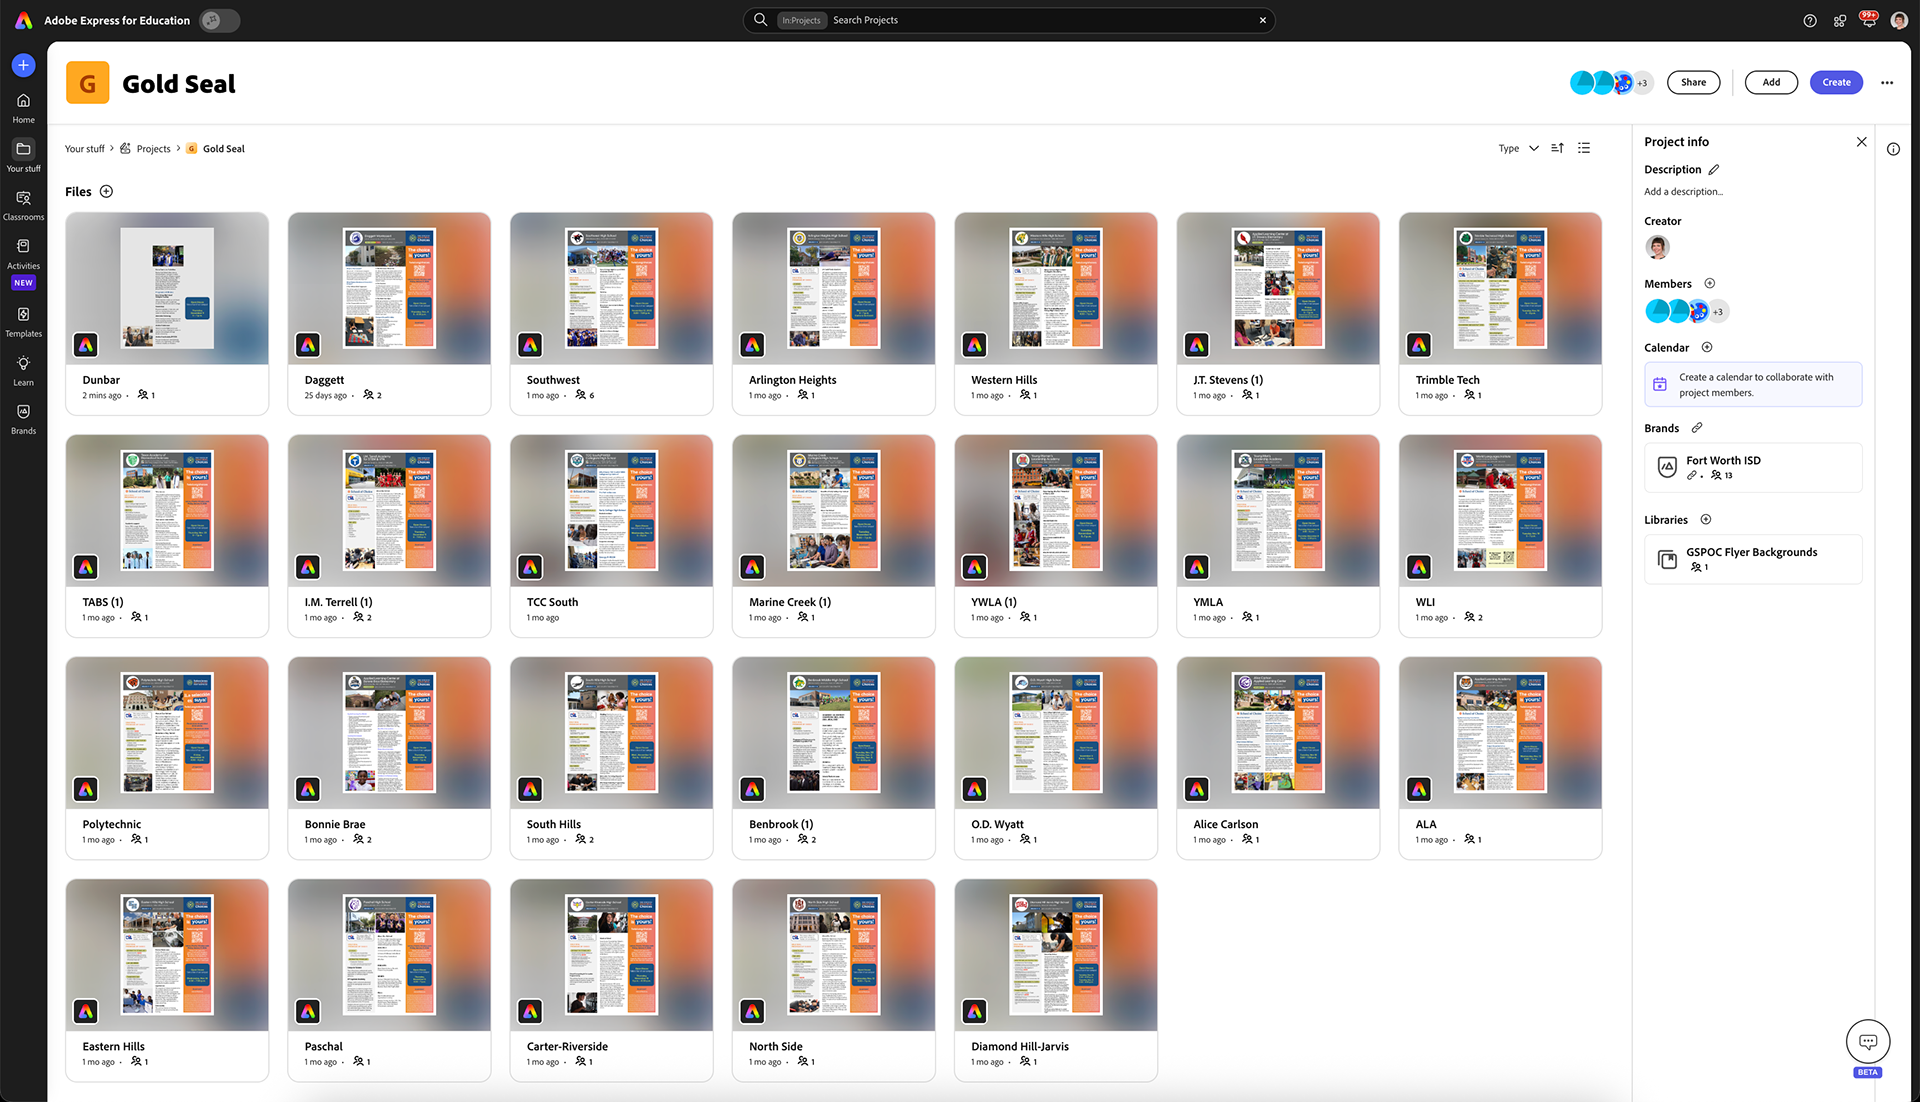Add a member using the plus icon
The height and width of the screenshot is (1102, 1920).
pyautogui.click(x=1709, y=284)
